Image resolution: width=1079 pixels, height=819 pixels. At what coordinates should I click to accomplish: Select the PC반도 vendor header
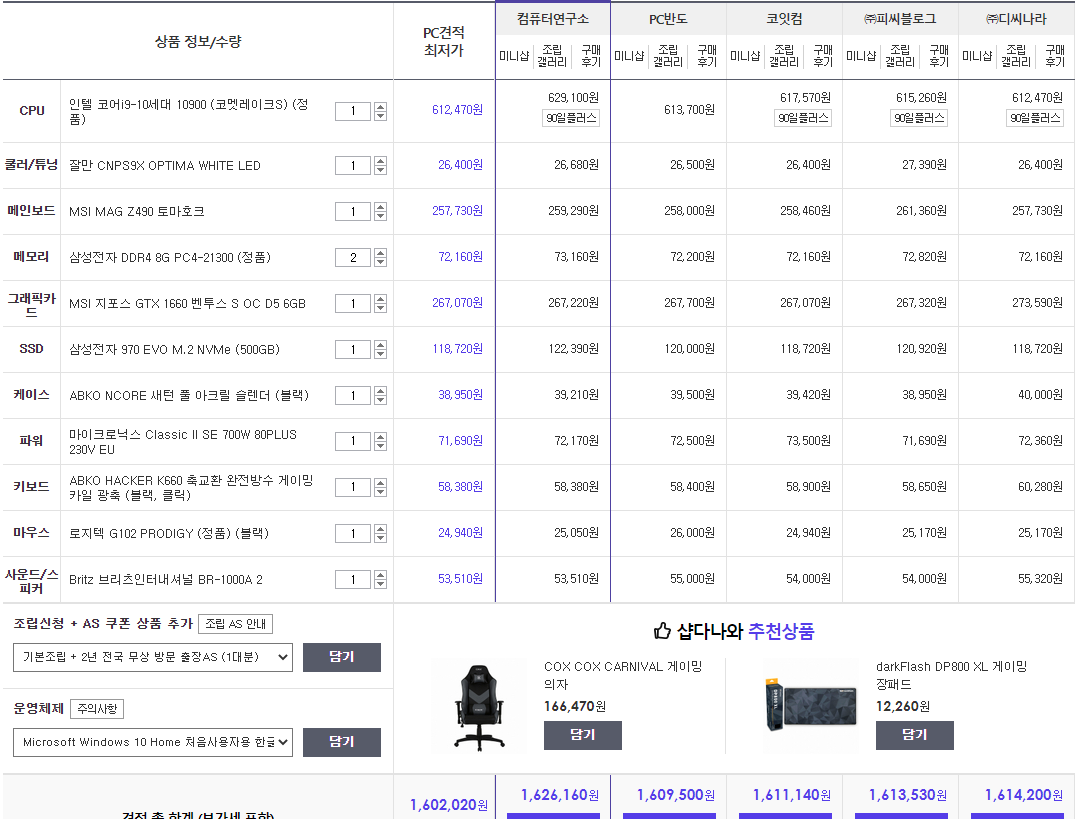point(668,19)
